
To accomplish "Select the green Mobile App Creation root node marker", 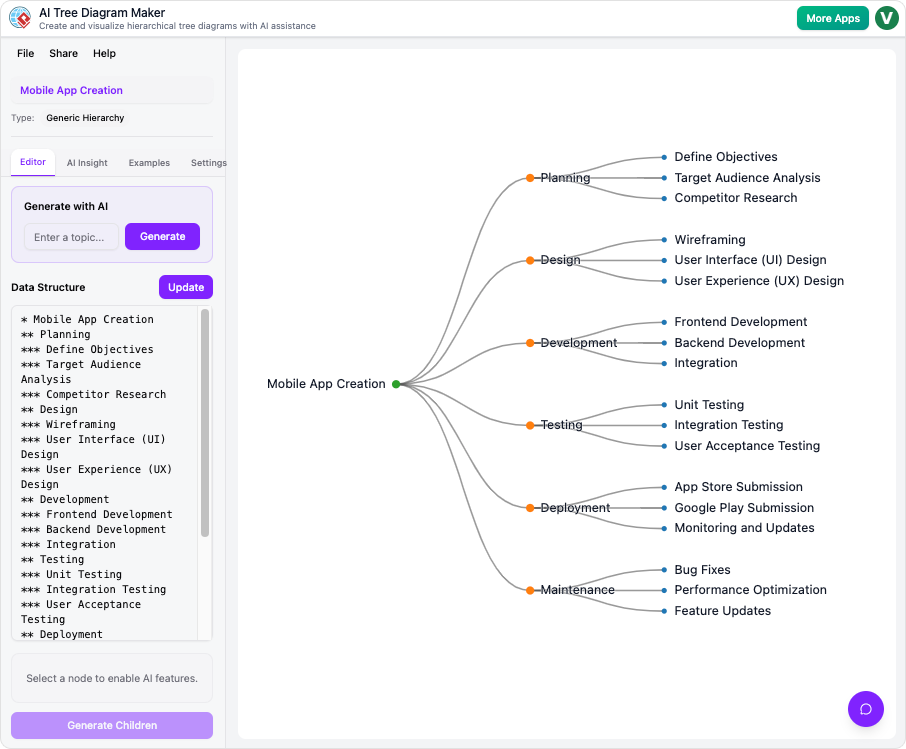I will pyautogui.click(x=397, y=383).
